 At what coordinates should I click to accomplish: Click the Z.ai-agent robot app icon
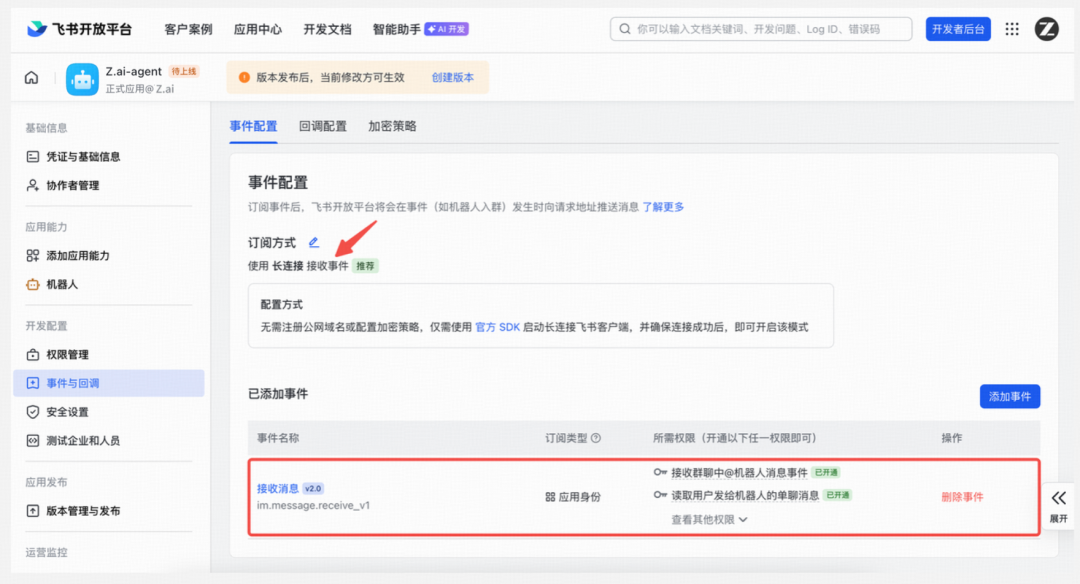(82, 79)
